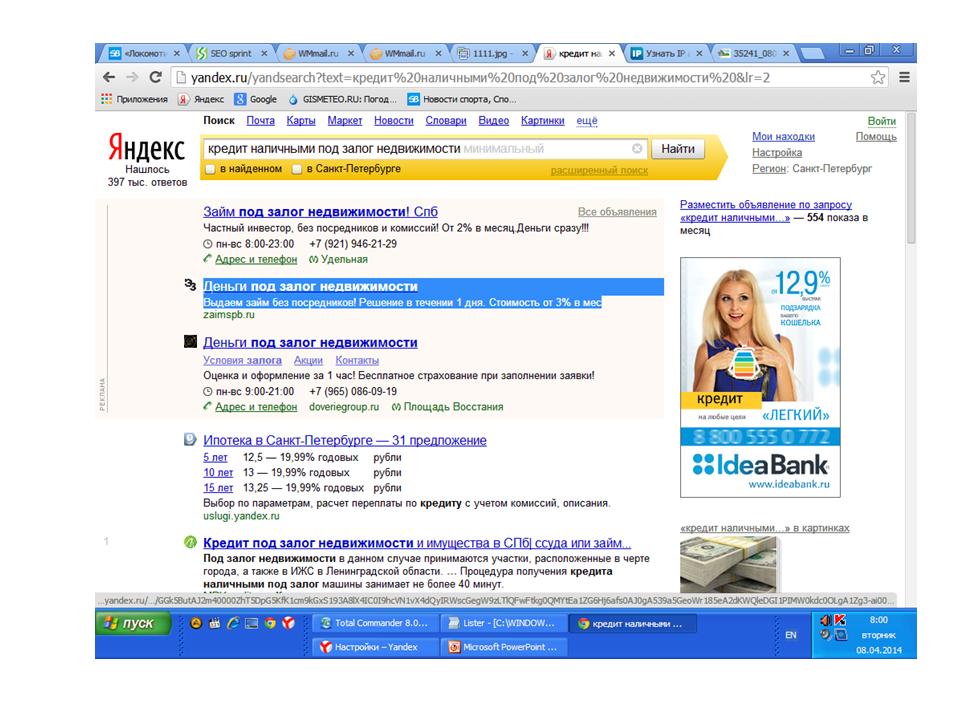Open 'расширенный поиск' advanced search
Viewport: 960px width, 720px height.
click(599, 170)
